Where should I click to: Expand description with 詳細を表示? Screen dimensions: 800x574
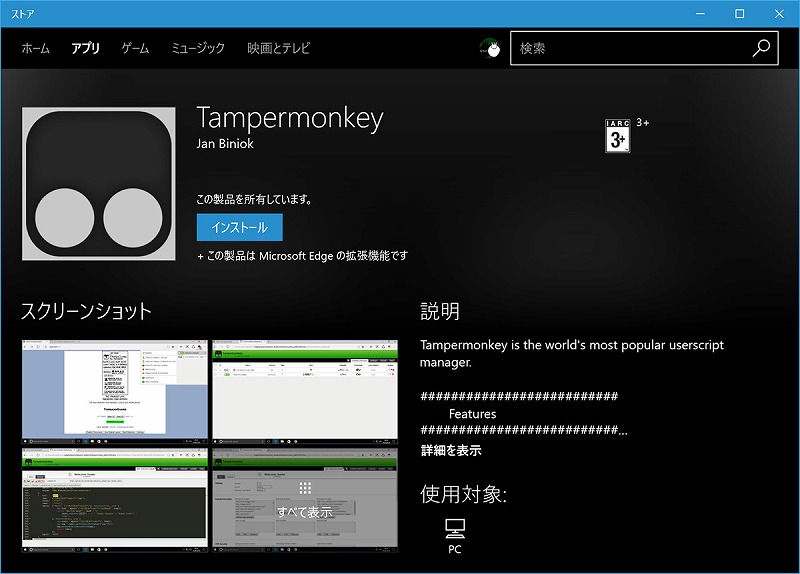(451, 450)
